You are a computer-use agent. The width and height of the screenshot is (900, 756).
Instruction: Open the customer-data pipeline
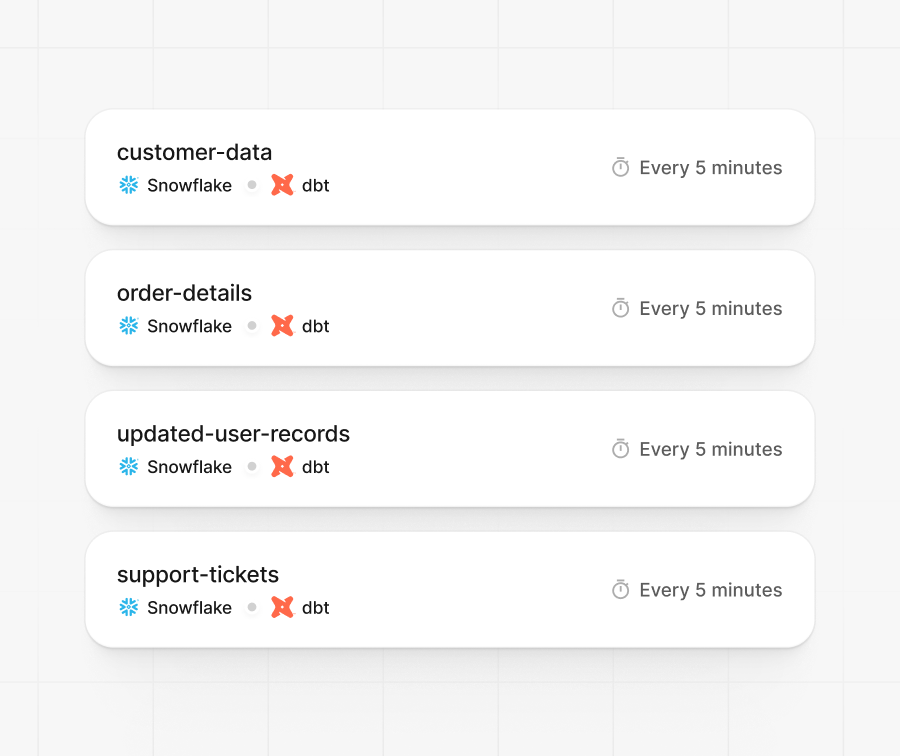194,152
